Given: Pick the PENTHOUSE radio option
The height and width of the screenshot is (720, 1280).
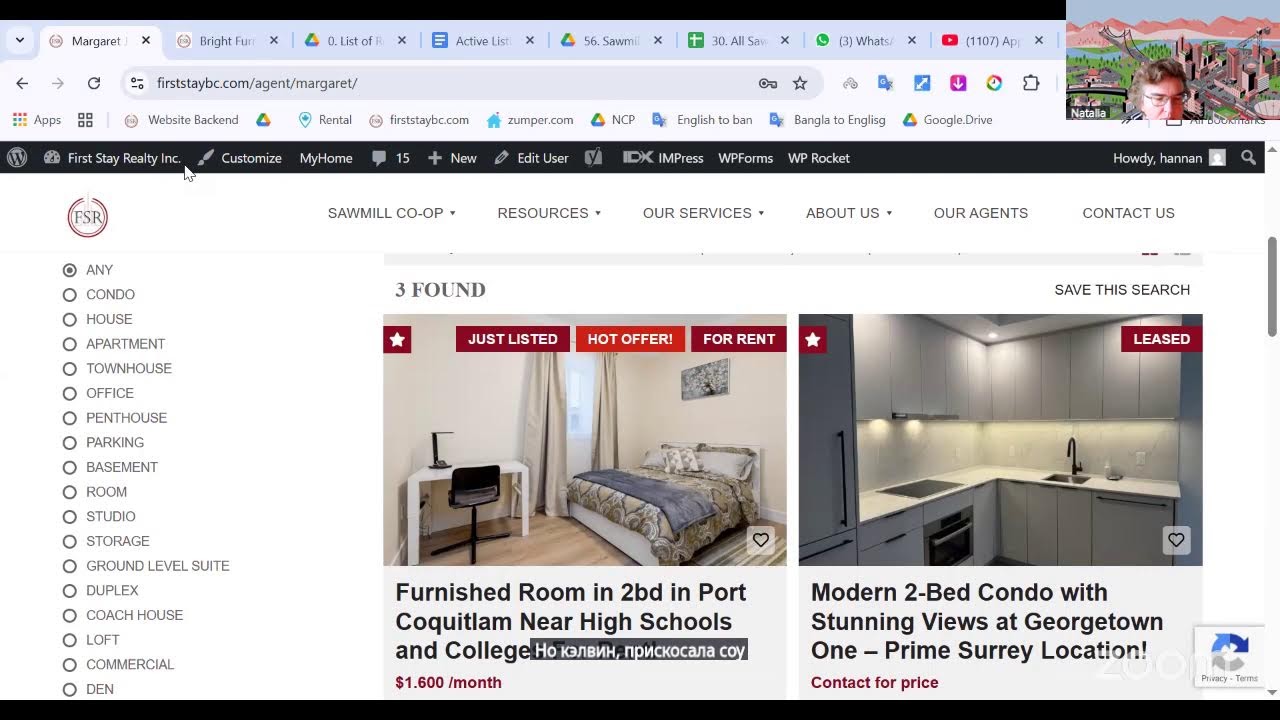Looking at the screenshot, I should 69,418.
